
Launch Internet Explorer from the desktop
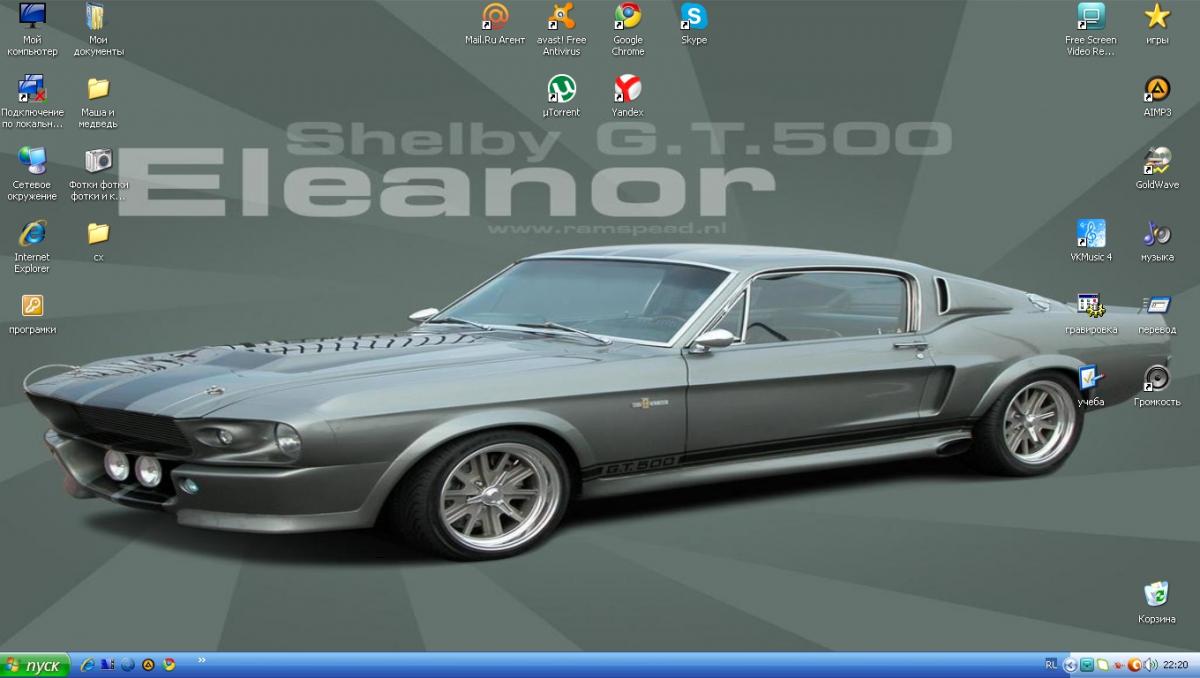pos(32,233)
